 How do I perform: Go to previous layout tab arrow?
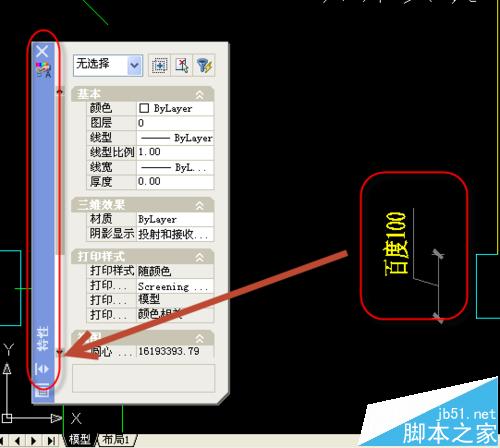[x=18, y=441]
